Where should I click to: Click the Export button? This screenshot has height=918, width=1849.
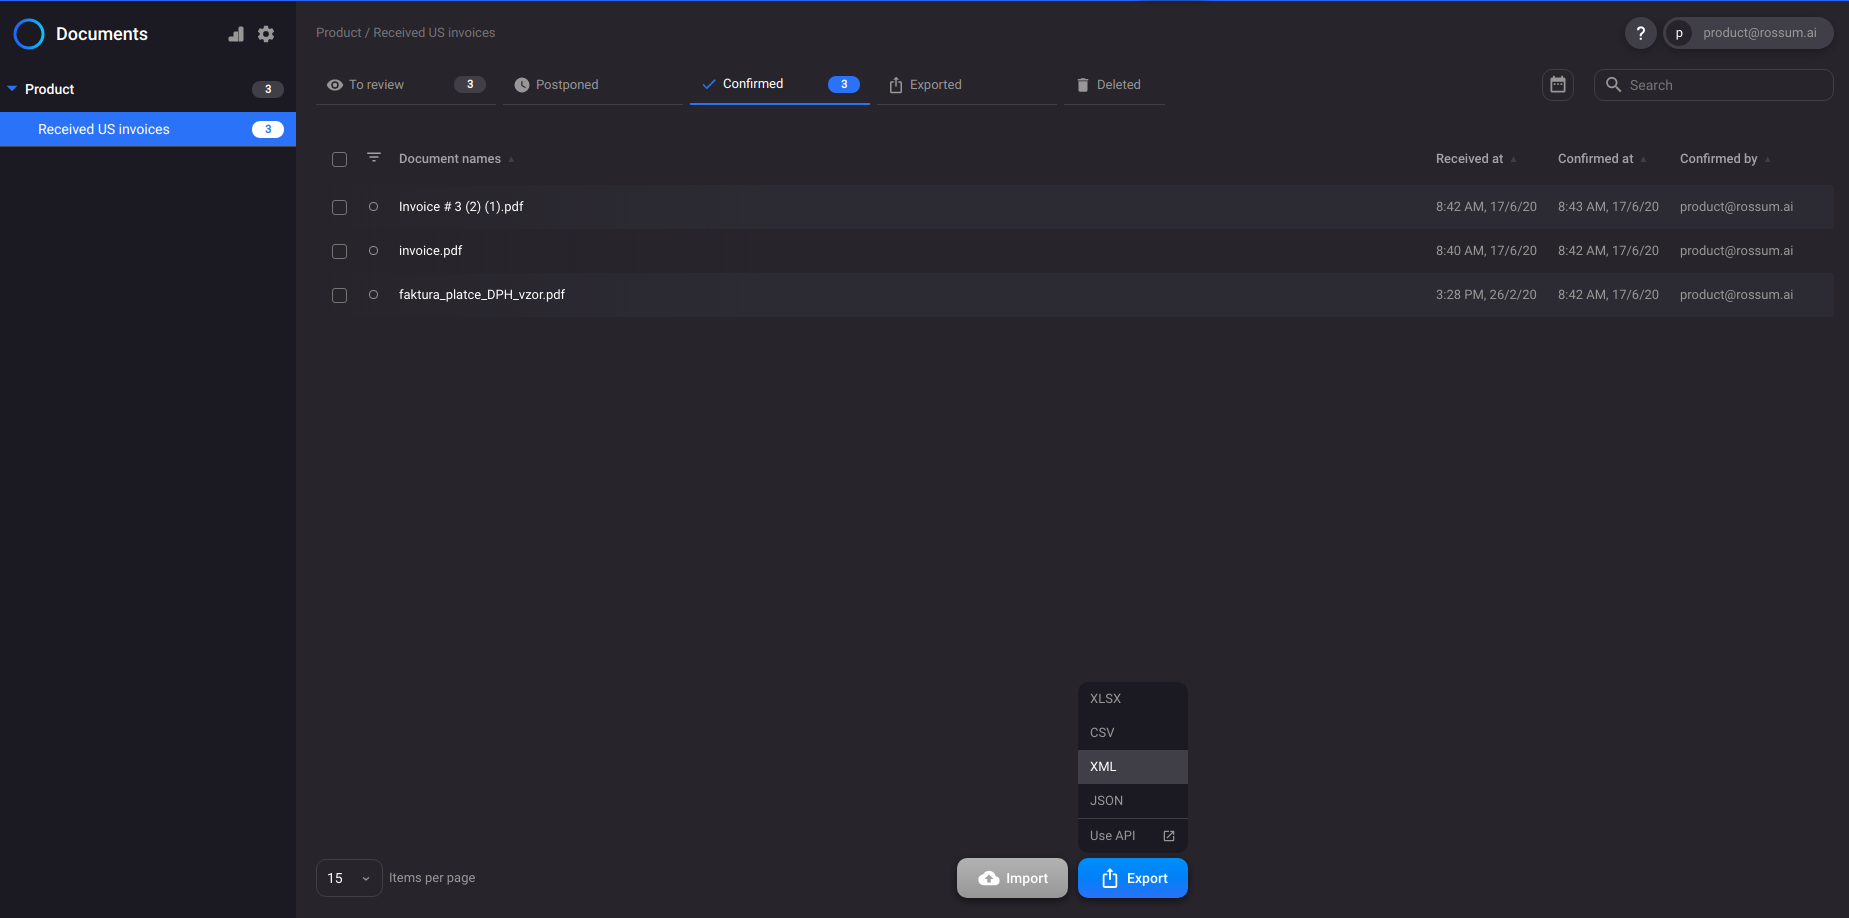[1132, 877]
